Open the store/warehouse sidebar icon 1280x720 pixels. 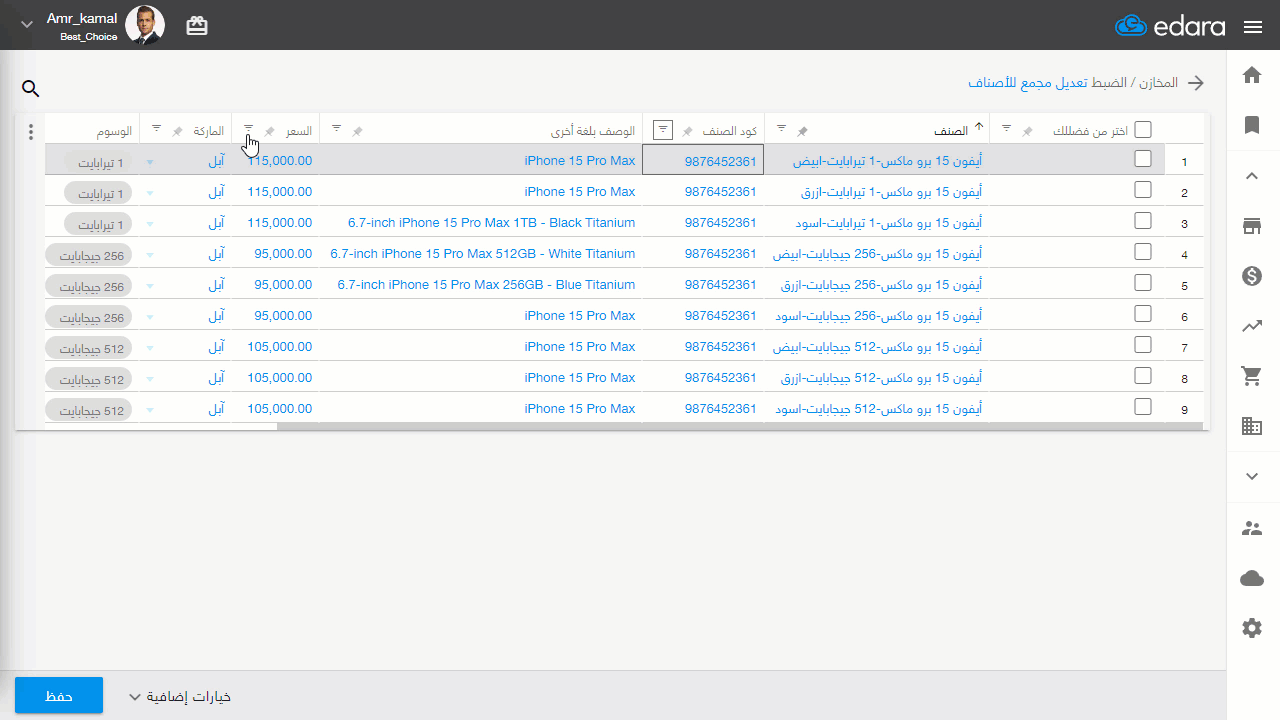point(1251,226)
